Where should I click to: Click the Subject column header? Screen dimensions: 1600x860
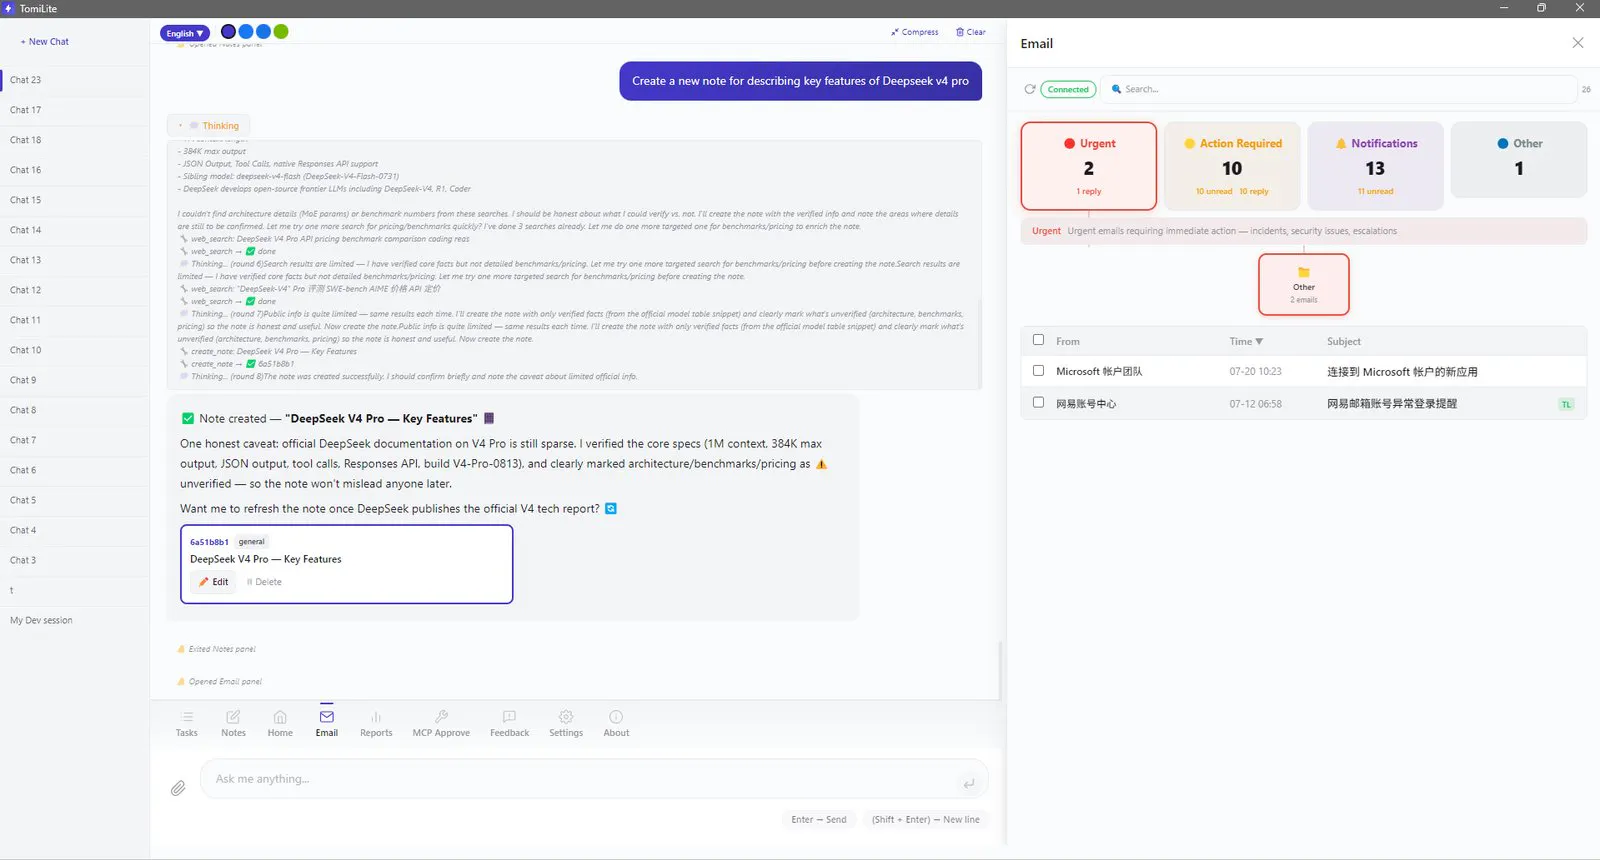click(x=1344, y=341)
